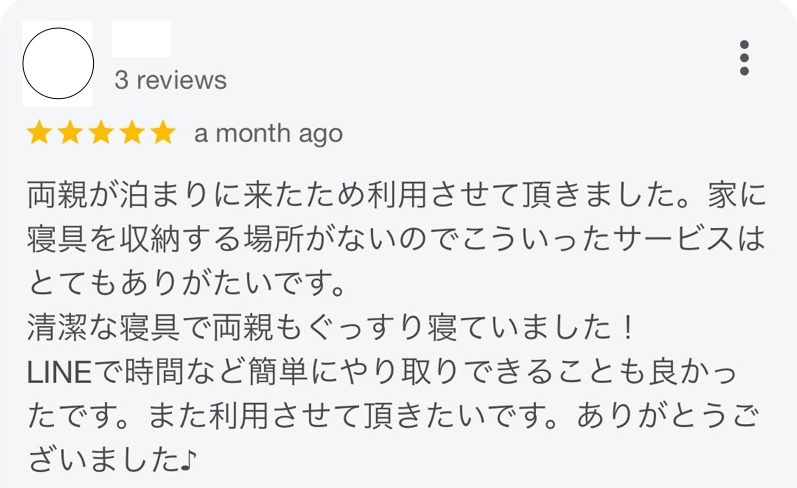Click the line とてもありがたいです。

click(x=184, y=283)
